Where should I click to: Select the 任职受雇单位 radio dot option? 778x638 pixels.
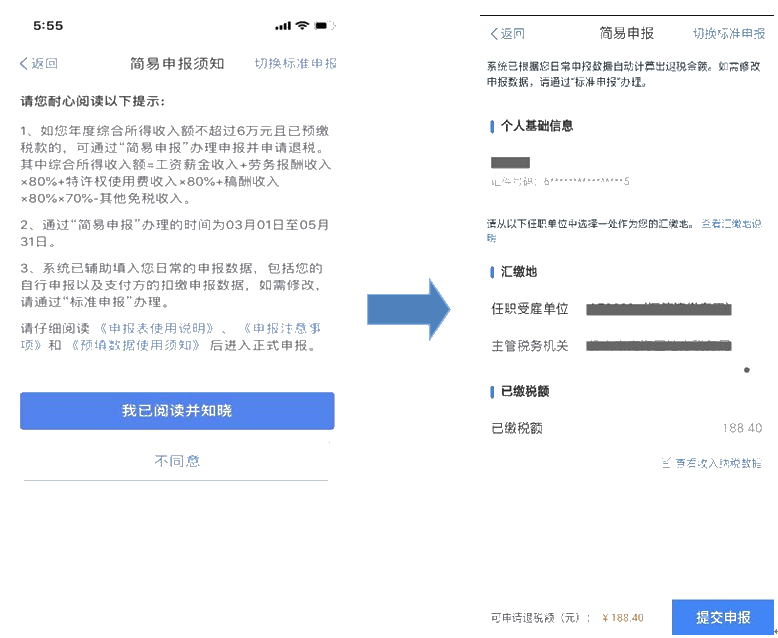point(747,370)
